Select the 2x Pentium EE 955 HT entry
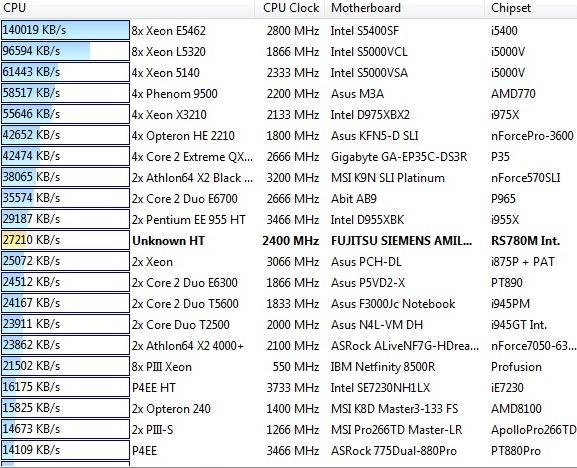The height and width of the screenshot is (468, 577). 188,219
